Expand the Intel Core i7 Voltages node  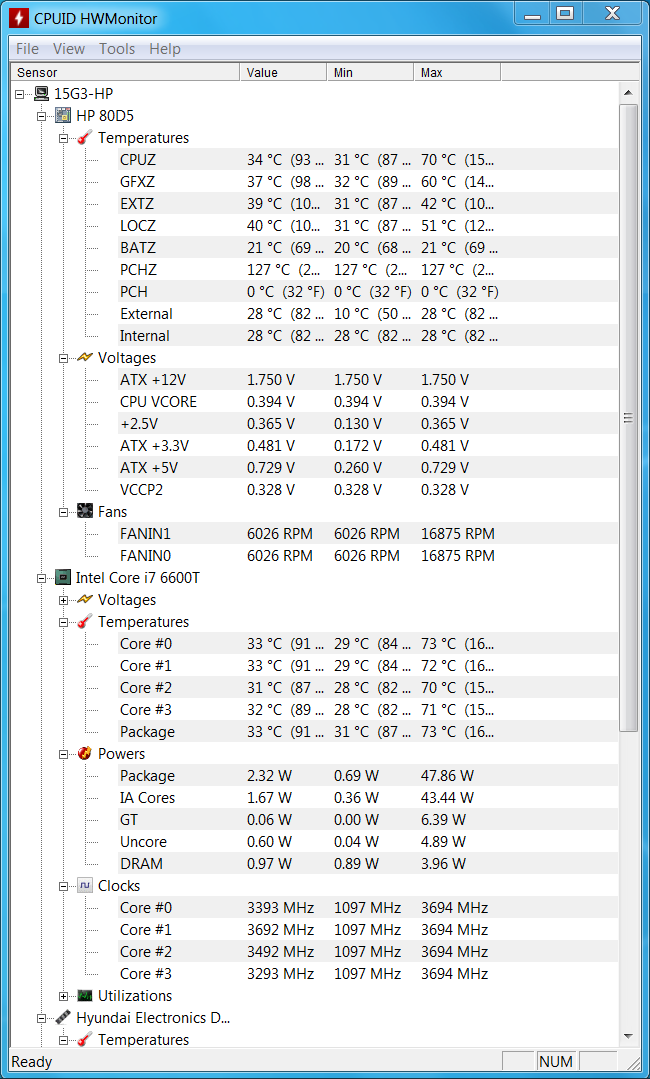coord(63,600)
